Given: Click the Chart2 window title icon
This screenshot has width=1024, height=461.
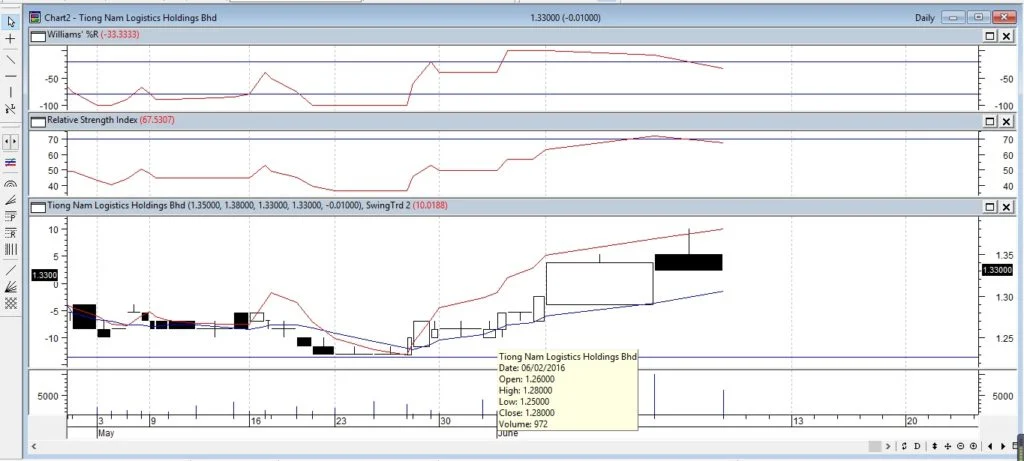Looking at the screenshot, I should (35, 18).
